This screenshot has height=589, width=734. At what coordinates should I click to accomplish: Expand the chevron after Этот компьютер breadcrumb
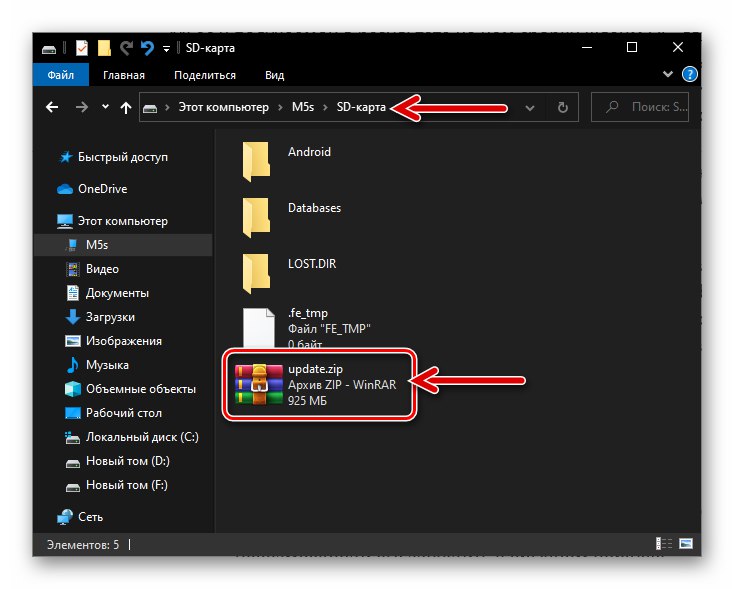pos(280,108)
